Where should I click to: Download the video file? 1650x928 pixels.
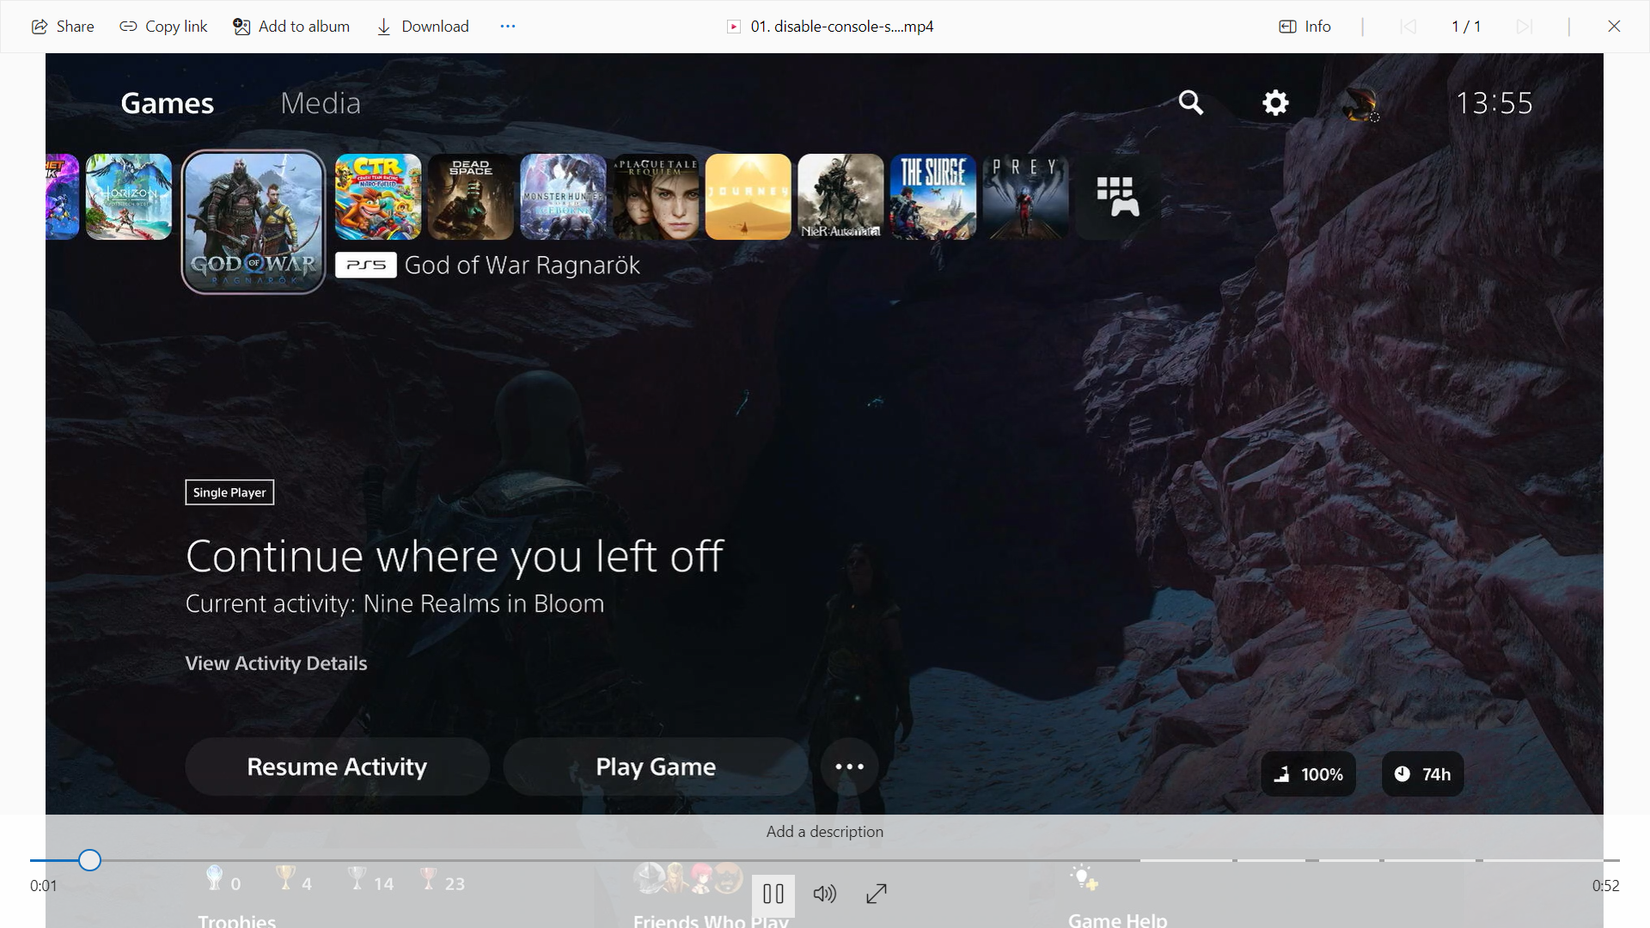(x=422, y=26)
